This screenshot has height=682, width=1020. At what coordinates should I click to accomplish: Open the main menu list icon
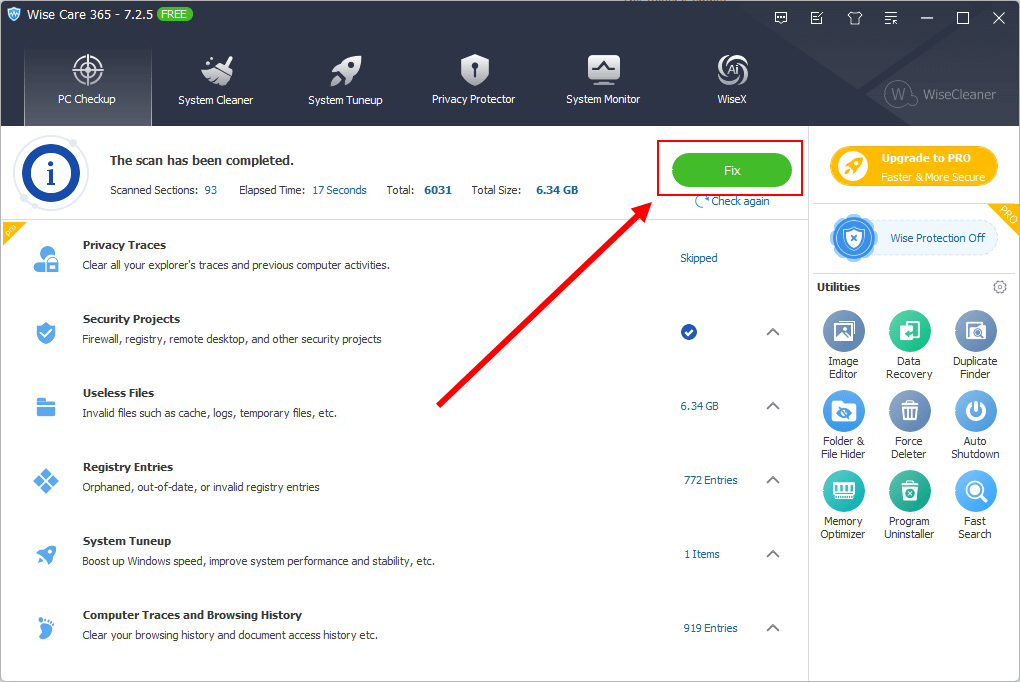coord(891,18)
